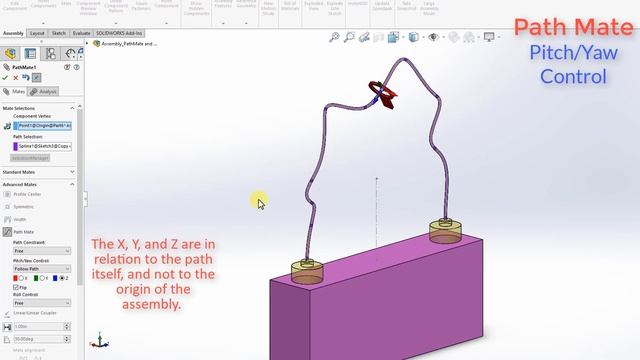Screen dimensions: 640x360
Task: Open View Settings monitor icon
Action: [489, 38]
